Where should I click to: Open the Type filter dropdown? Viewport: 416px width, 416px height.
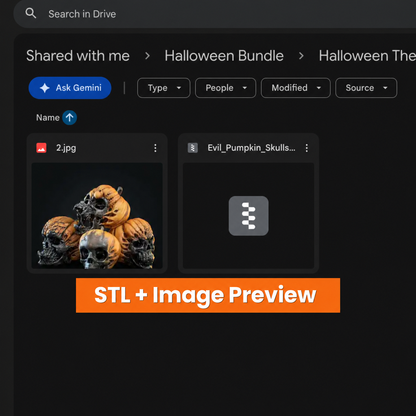click(x=163, y=88)
